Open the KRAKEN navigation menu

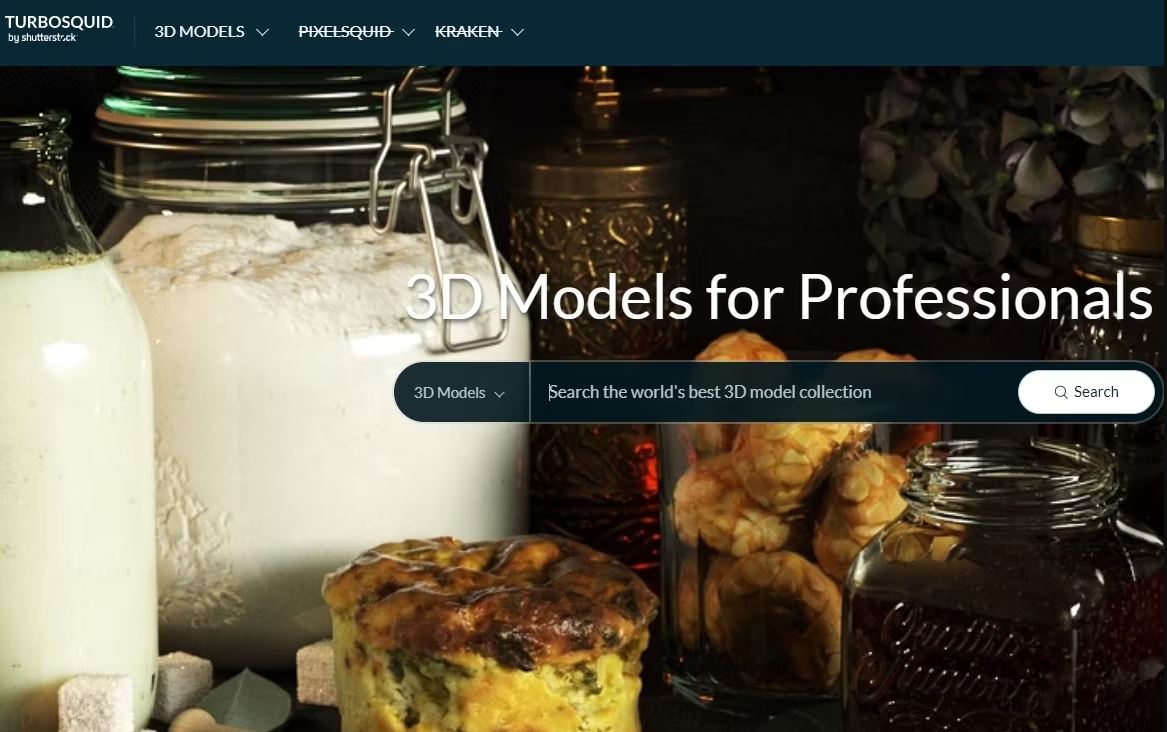tap(468, 32)
